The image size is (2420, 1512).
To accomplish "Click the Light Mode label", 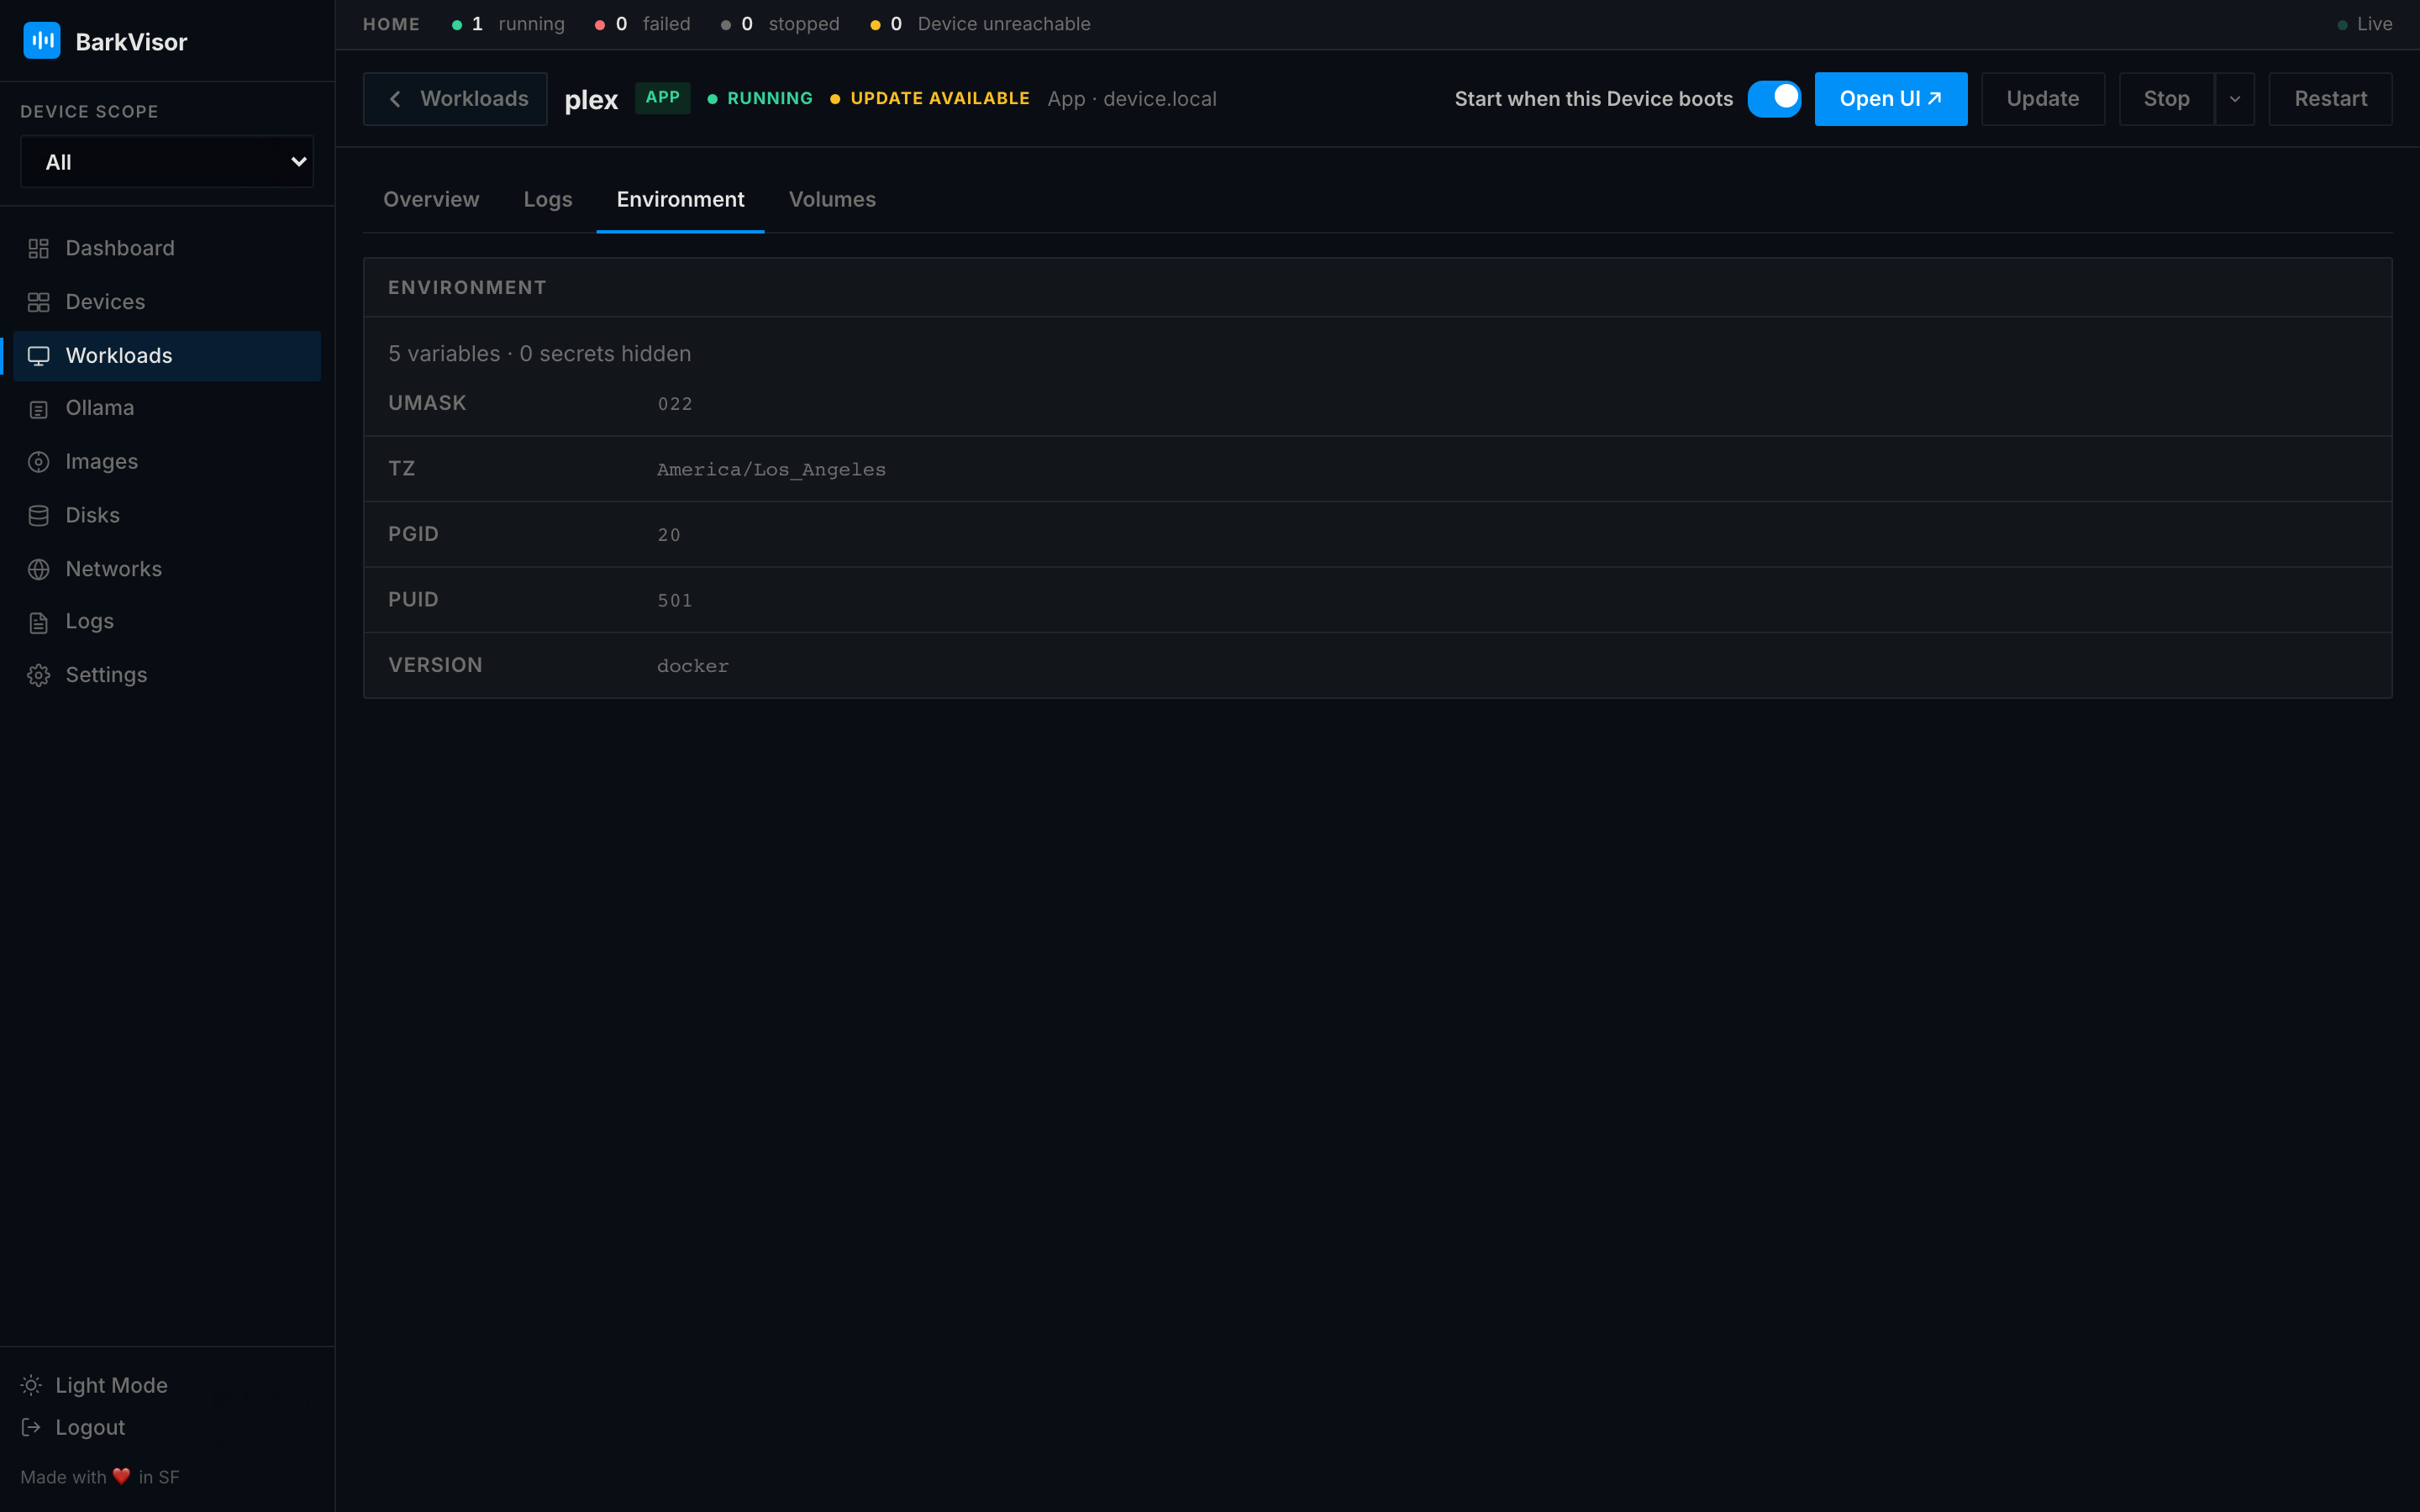I will coord(111,1385).
